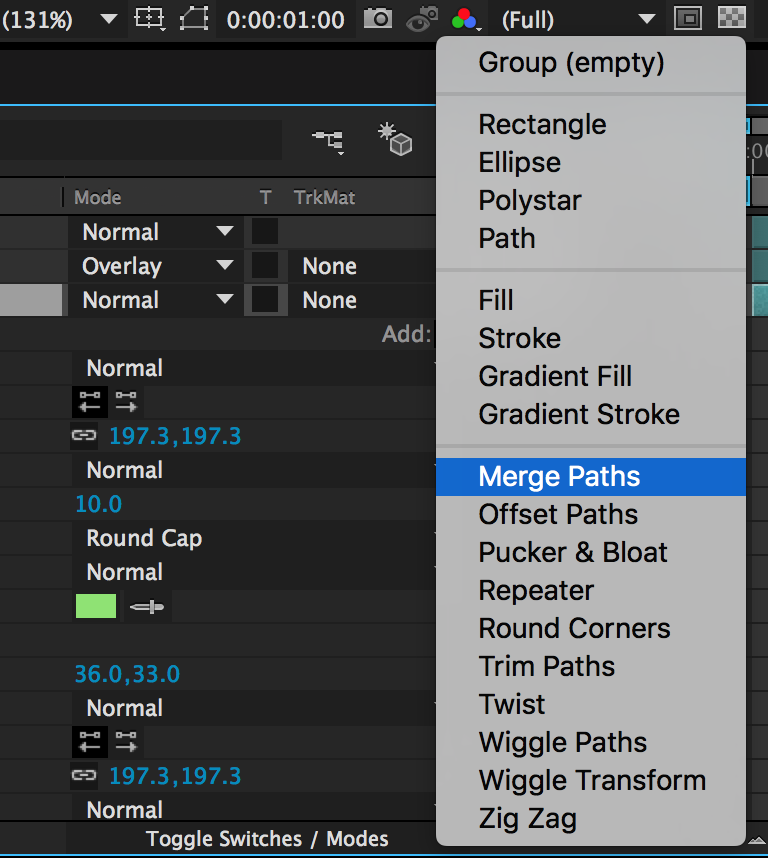The height and width of the screenshot is (858, 768).
Task: Click the snapshot camera icon
Action: tap(378, 19)
